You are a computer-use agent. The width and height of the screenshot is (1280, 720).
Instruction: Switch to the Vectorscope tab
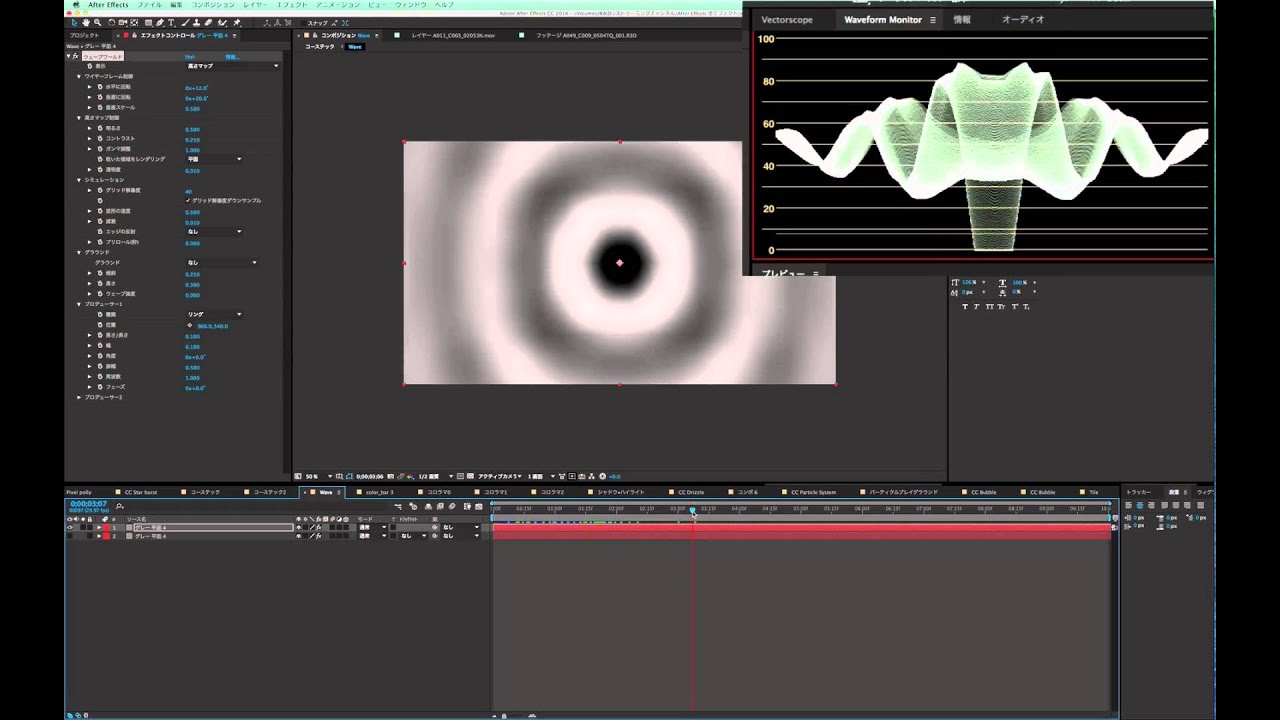tap(787, 19)
